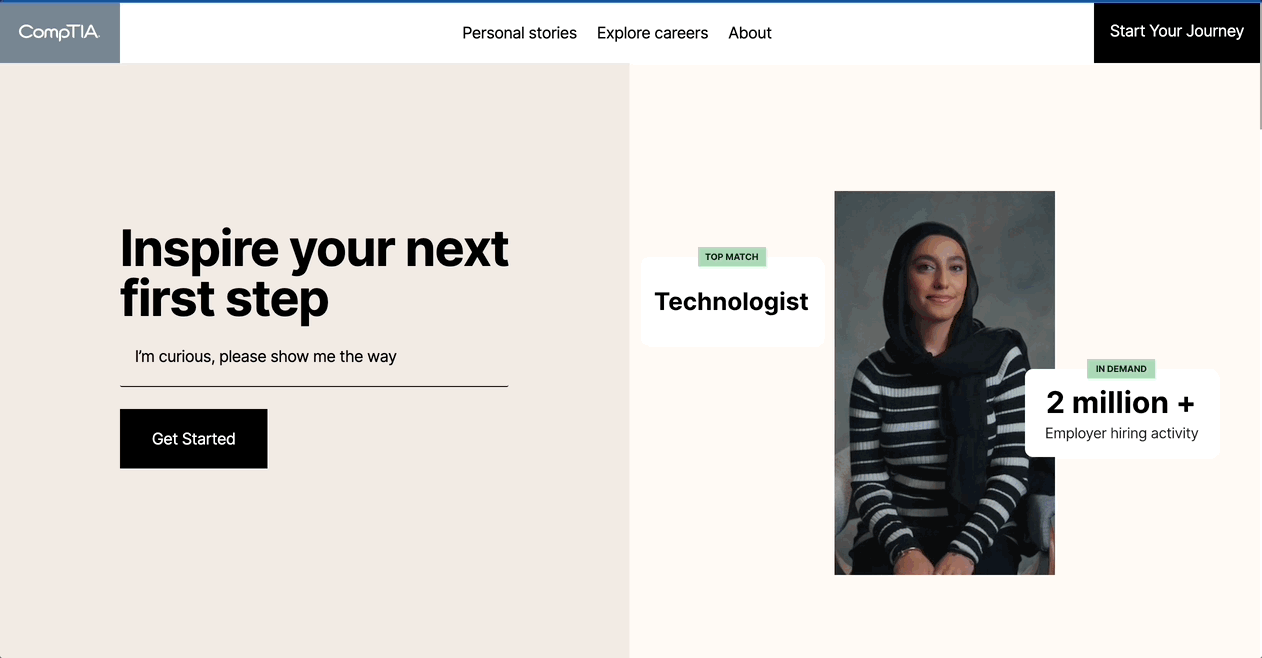1262x658 pixels.
Task: Click the "first step" headline text
Action: [224, 299]
